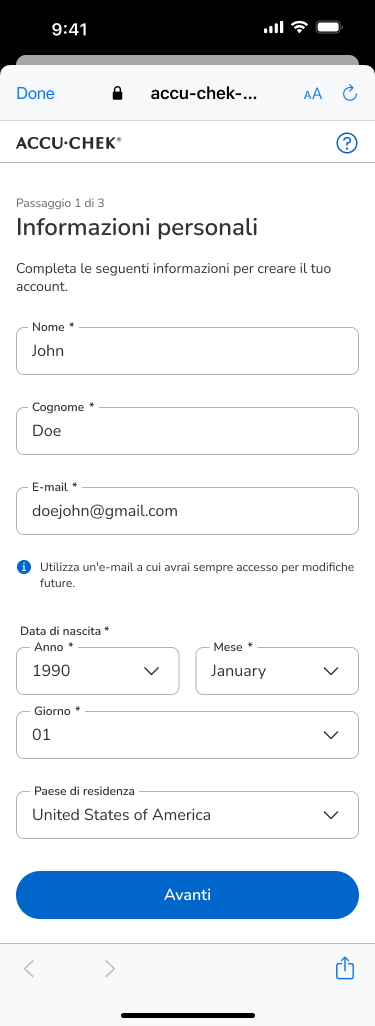Tap the padlock icon in address bar
The height and width of the screenshot is (1026, 375).
[x=117, y=93]
